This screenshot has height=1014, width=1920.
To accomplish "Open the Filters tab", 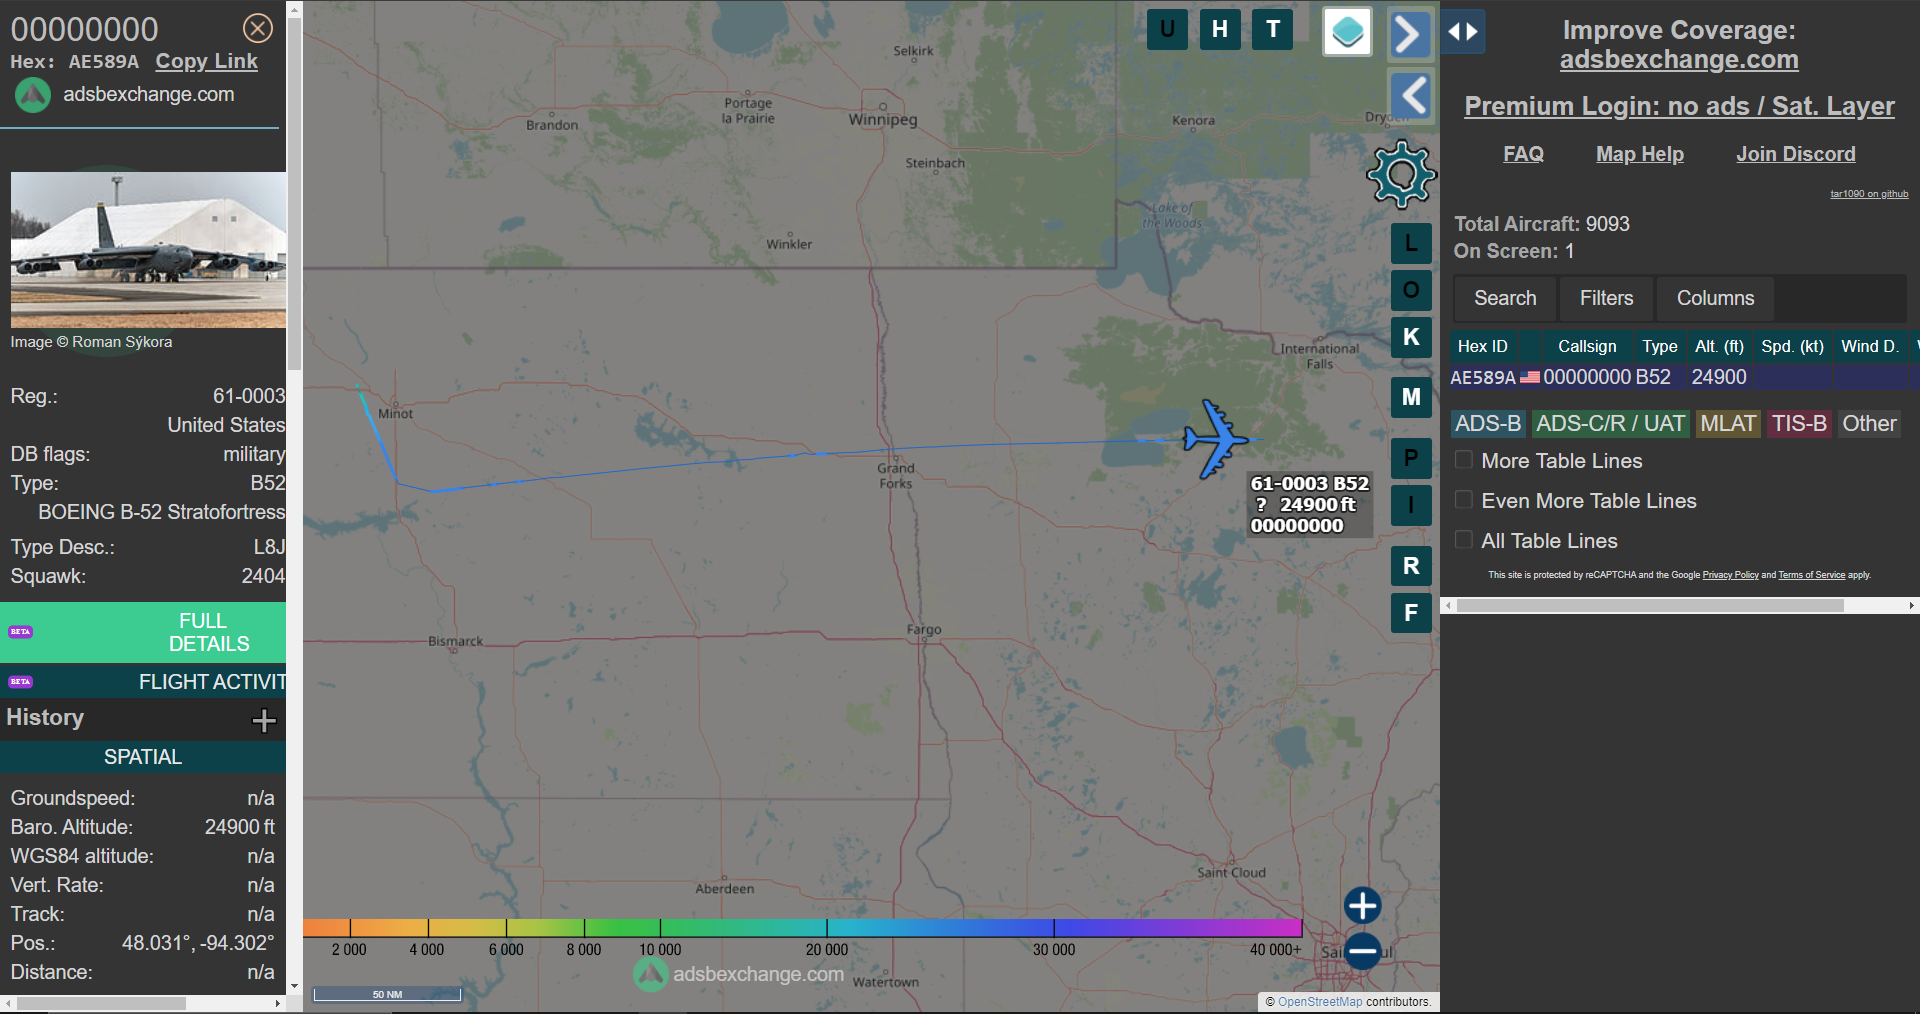I will [1606, 298].
